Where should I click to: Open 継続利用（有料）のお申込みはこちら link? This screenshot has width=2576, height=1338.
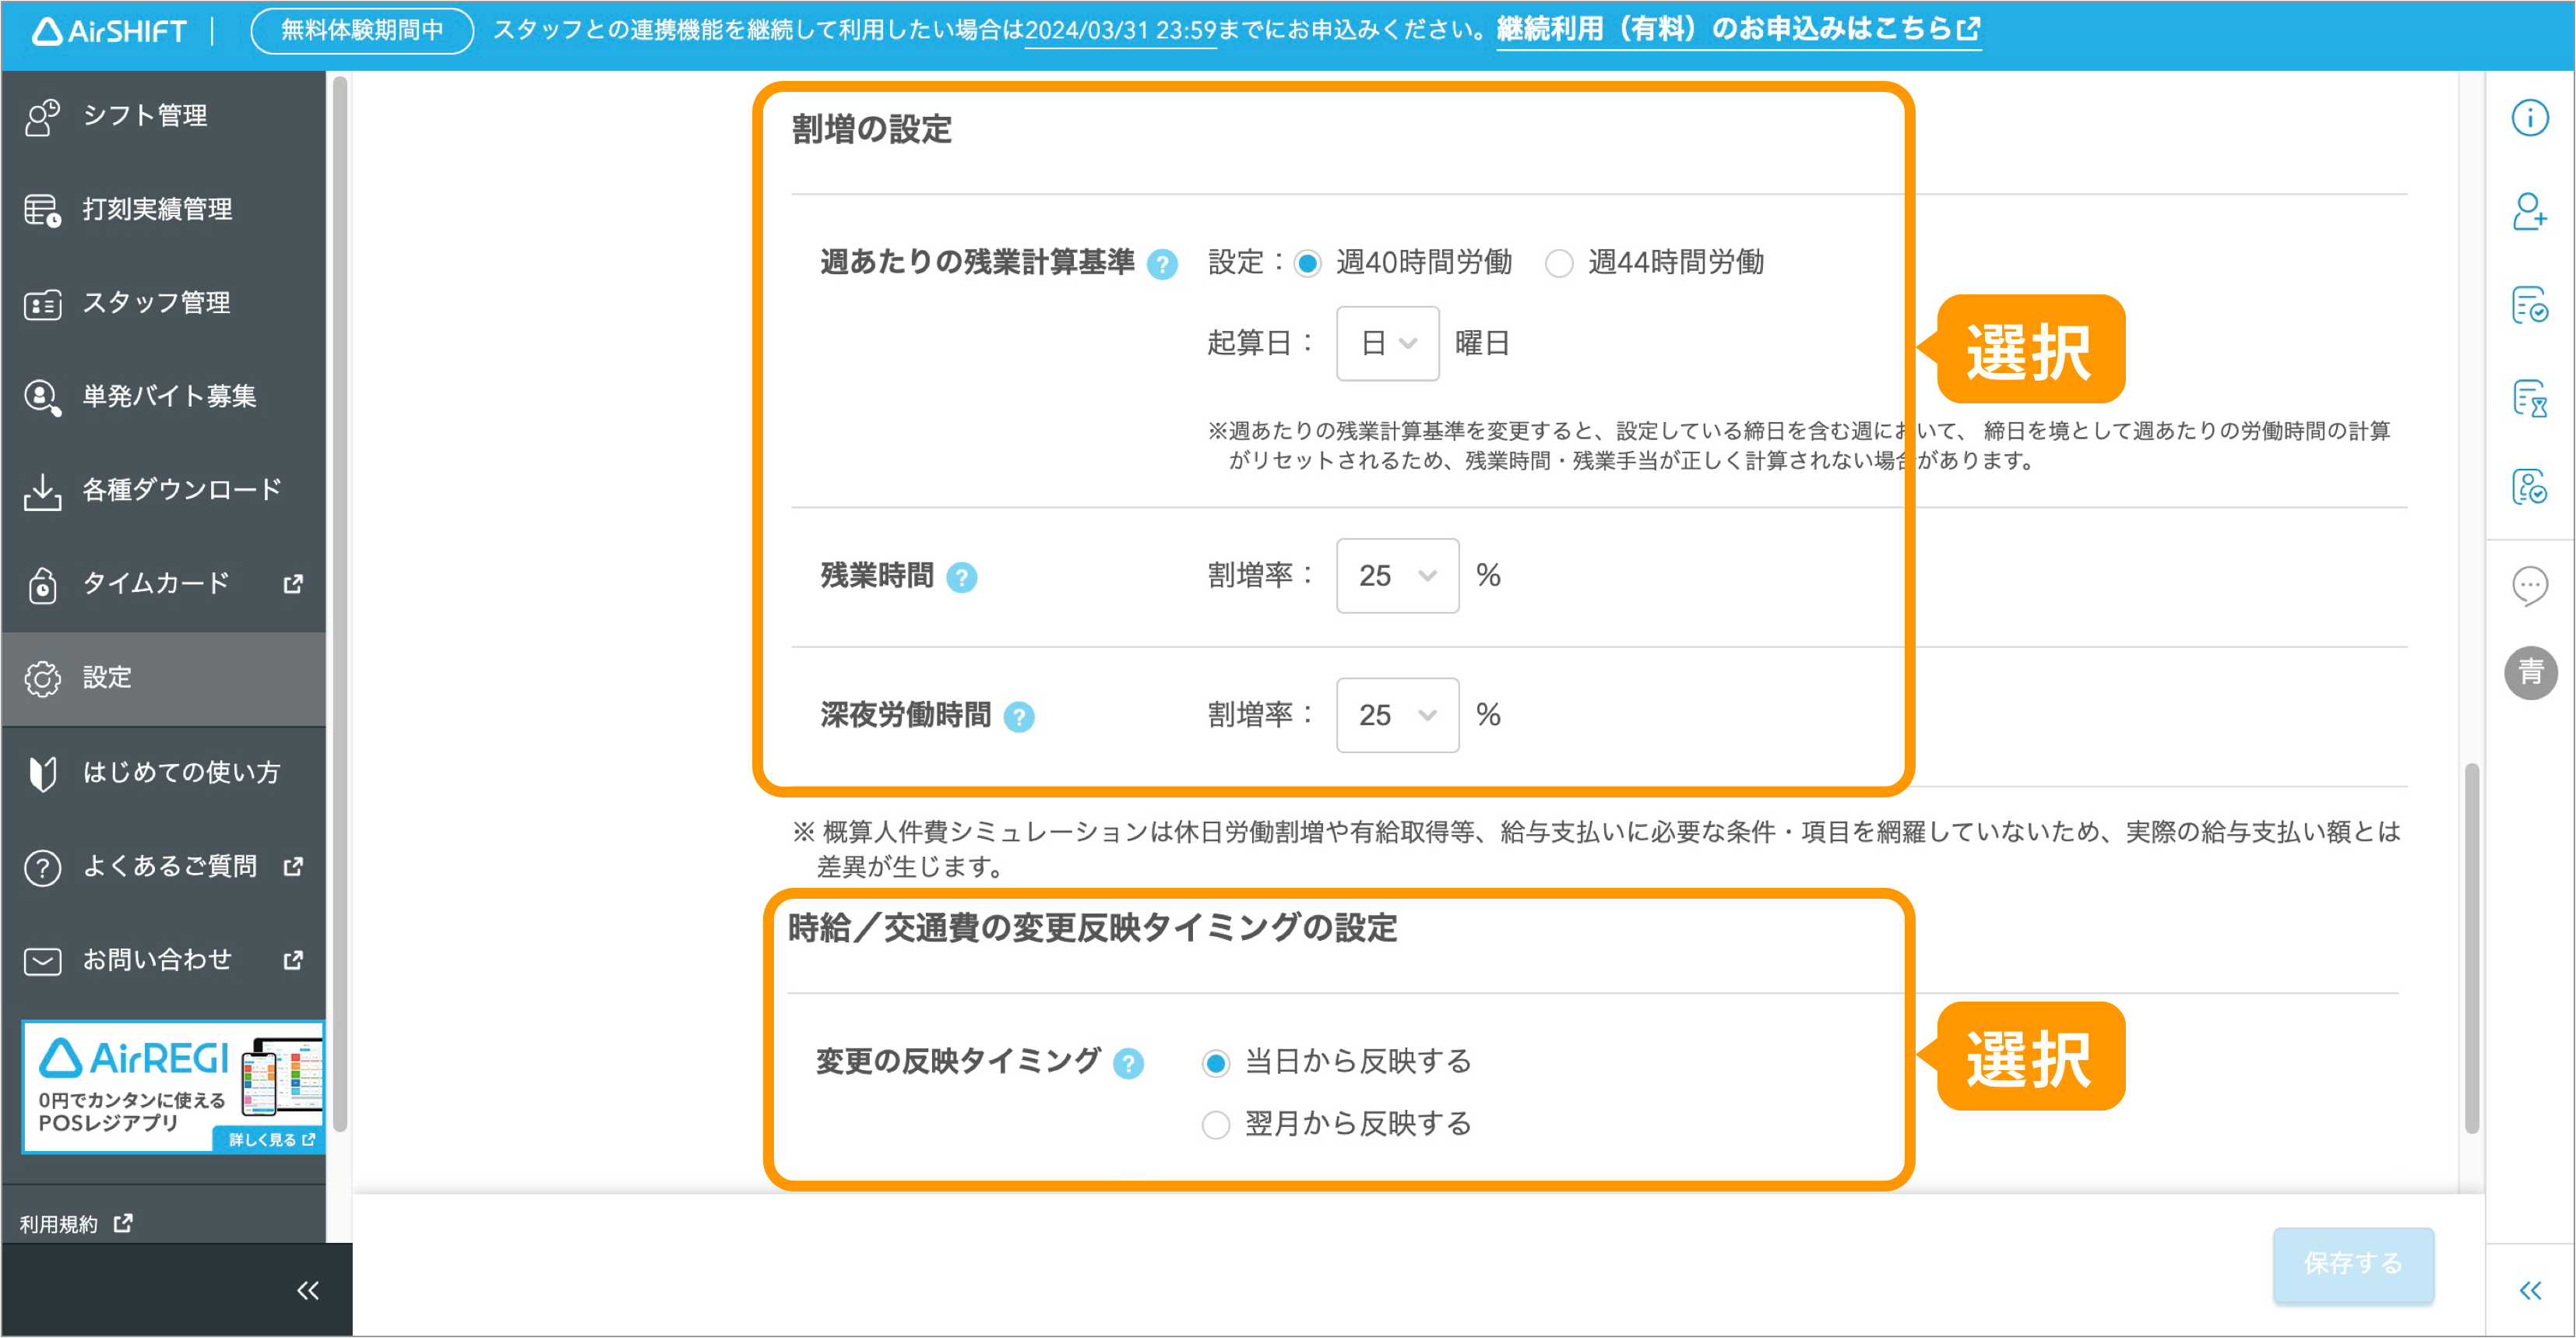coord(1738,29)
